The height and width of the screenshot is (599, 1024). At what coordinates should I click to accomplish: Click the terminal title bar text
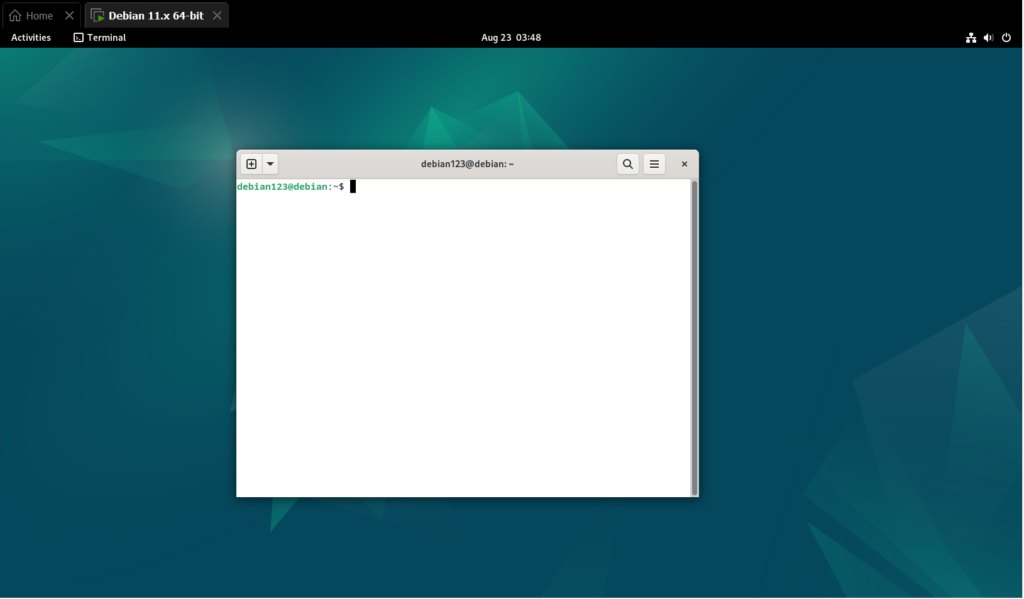click(466, 163)
